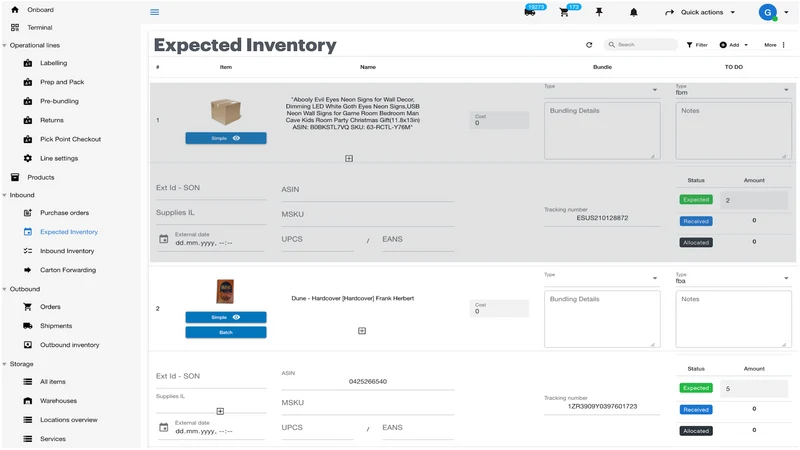This screenshot has height=450, width=800.
Task: Click the Expected status badge for item 1
Action: click(696, 199)
